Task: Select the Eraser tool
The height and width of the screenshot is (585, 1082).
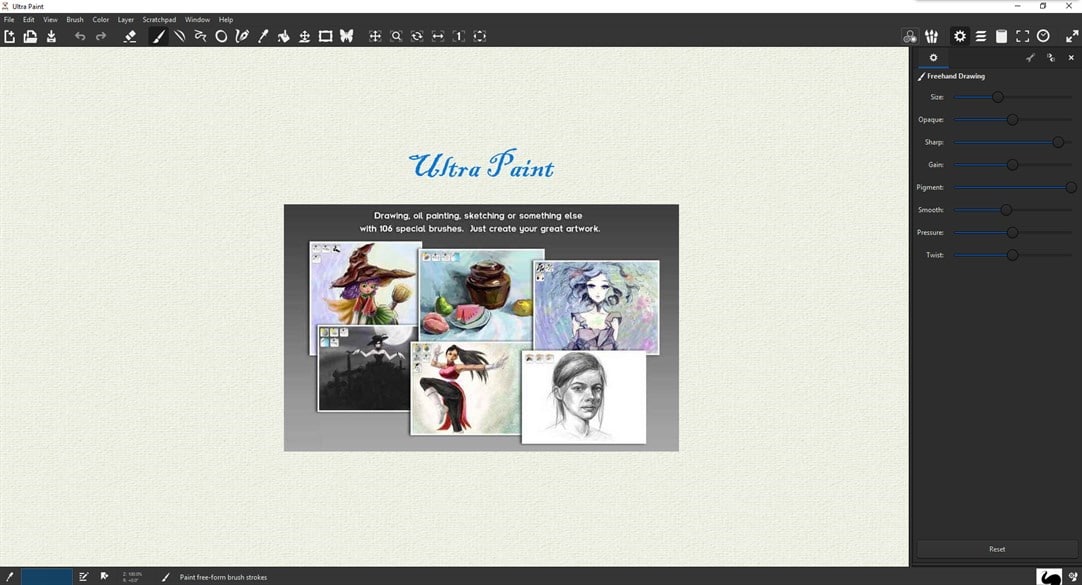Action: click(130, 36)
